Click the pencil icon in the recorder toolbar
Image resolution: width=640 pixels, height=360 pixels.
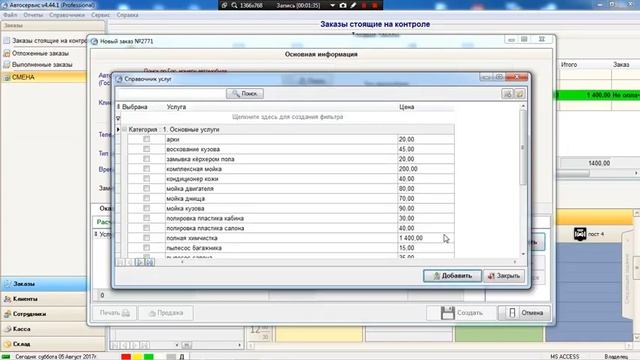[x=353, y=5]
